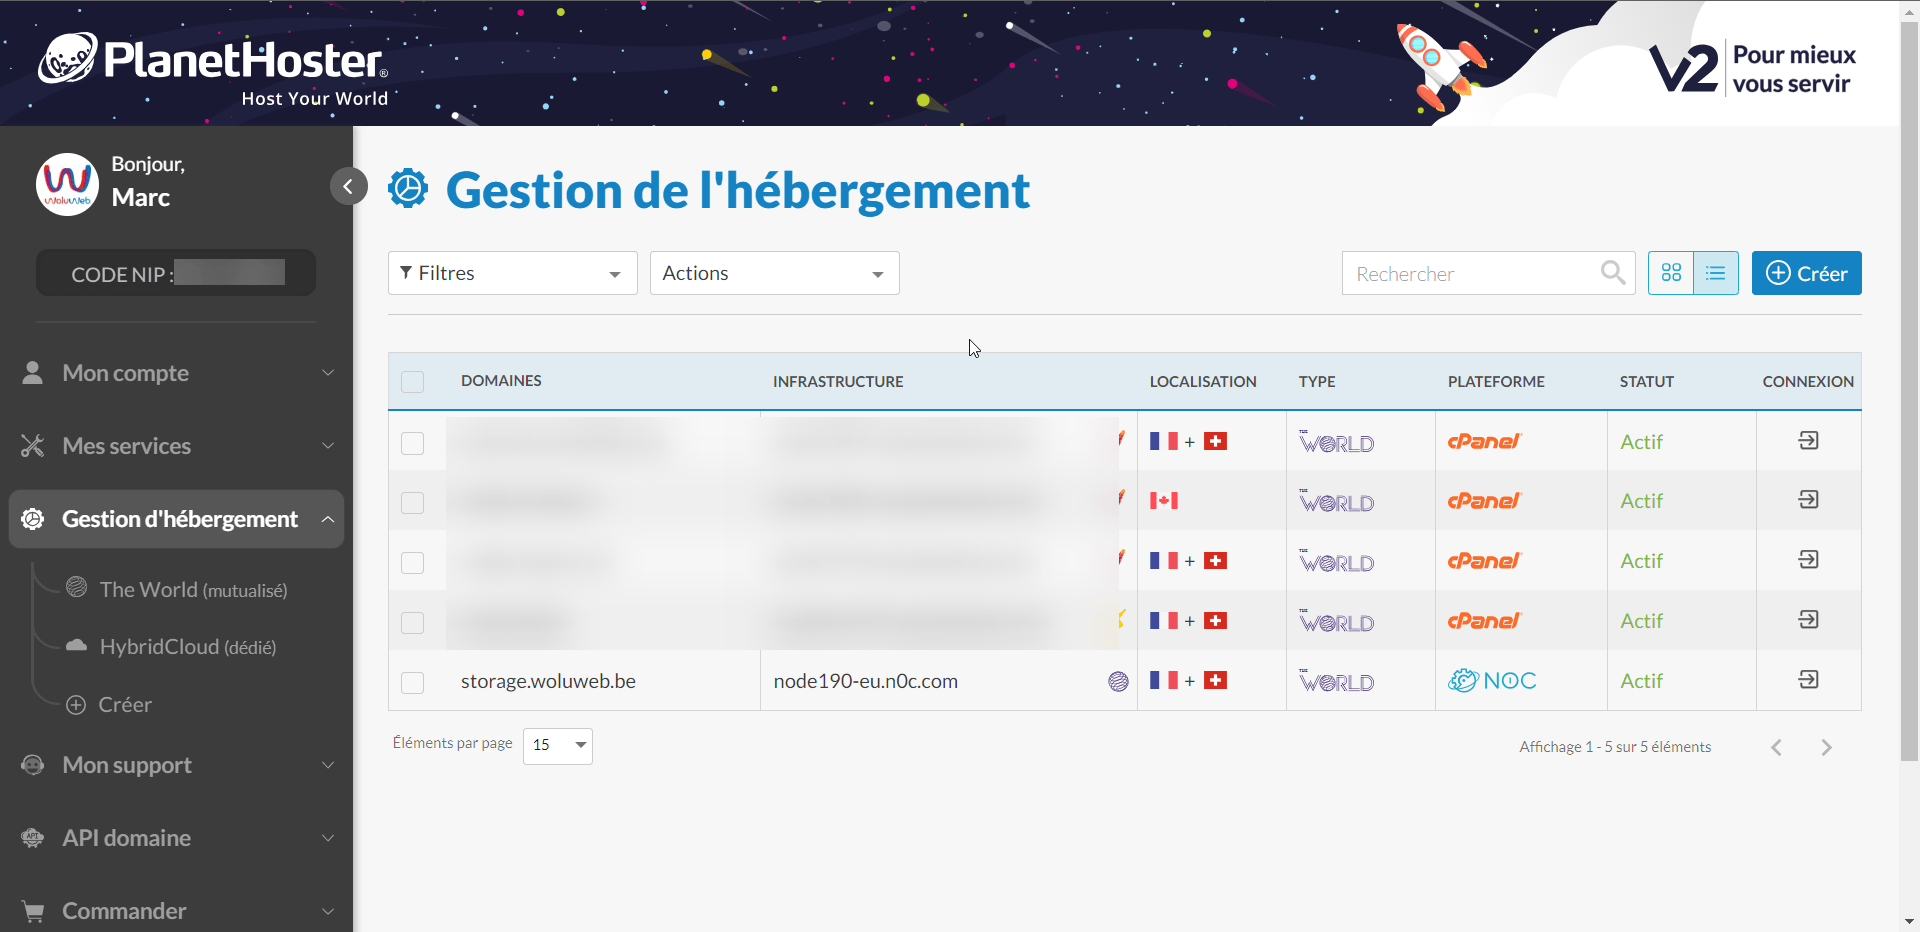
Task: Collapse sidebar with the arrow button
Action: click(x=348, y=186)
